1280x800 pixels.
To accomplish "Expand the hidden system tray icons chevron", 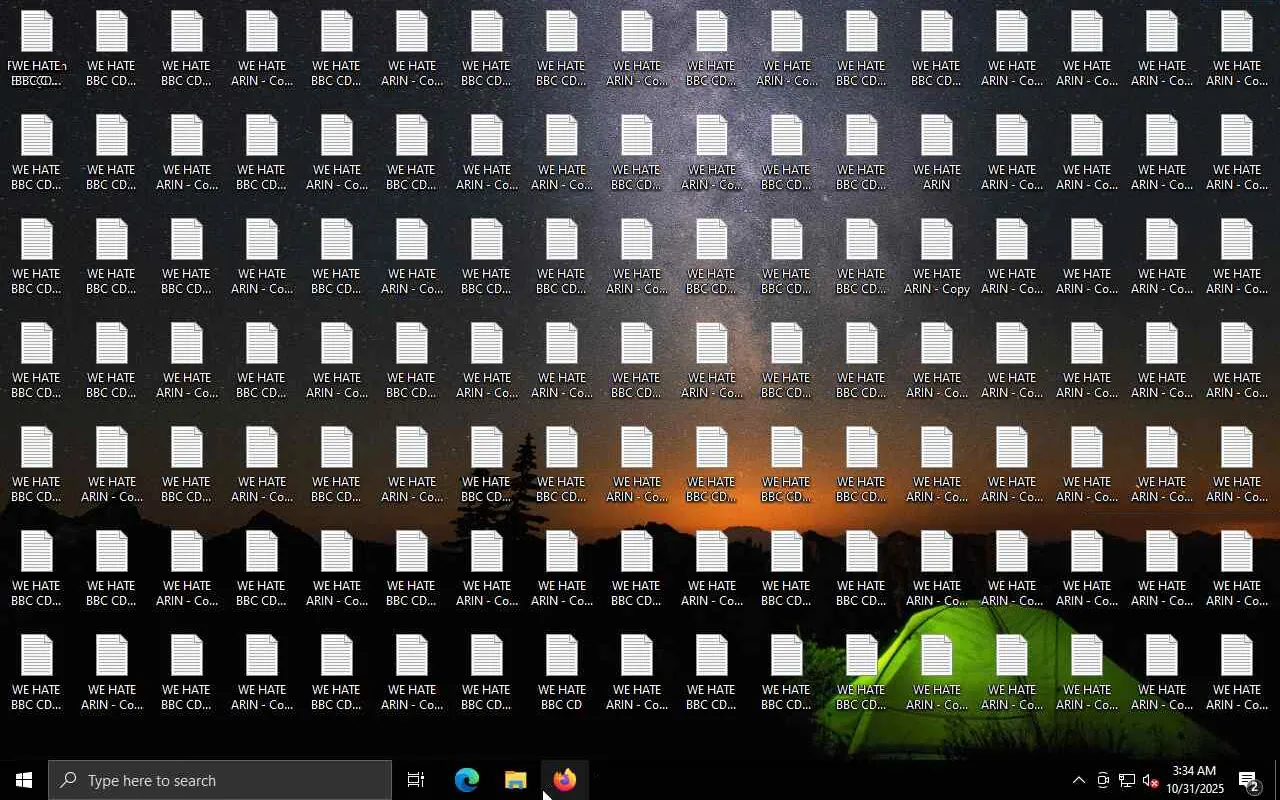I will tap(1079, 780).
